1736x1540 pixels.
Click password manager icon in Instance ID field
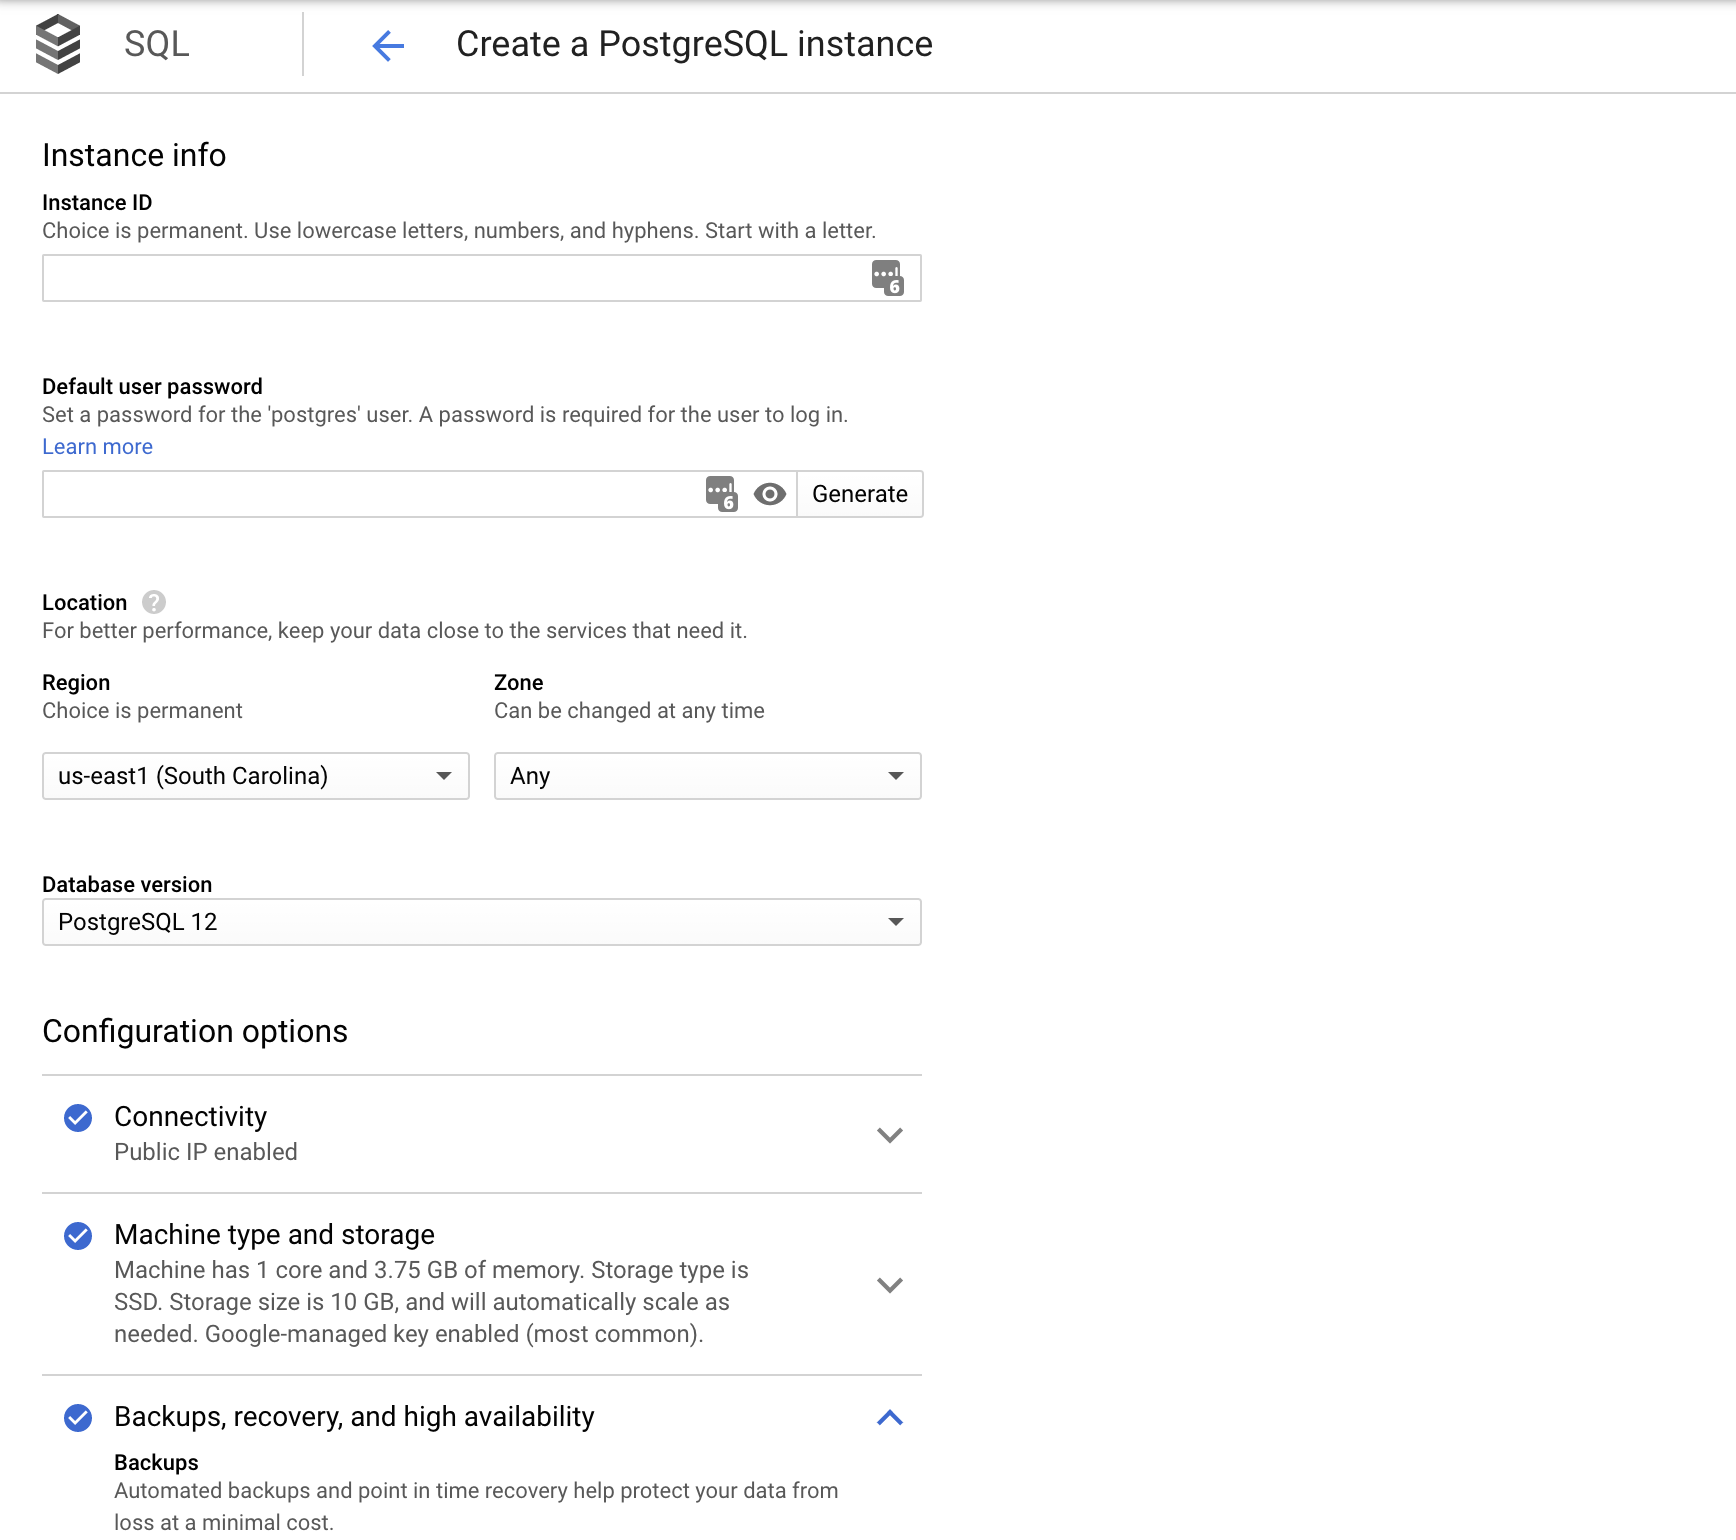click(887, 278)
